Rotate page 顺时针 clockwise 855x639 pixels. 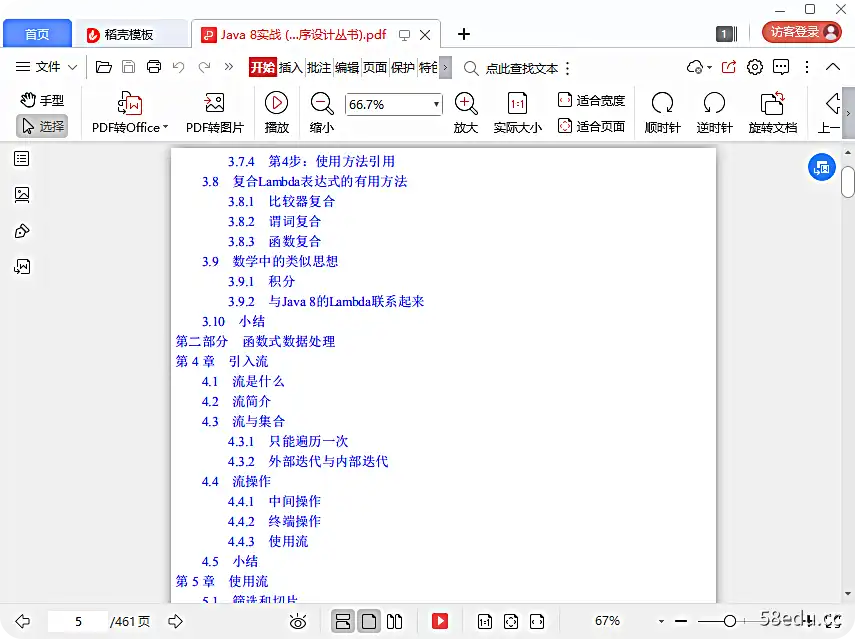pos(663,113)
